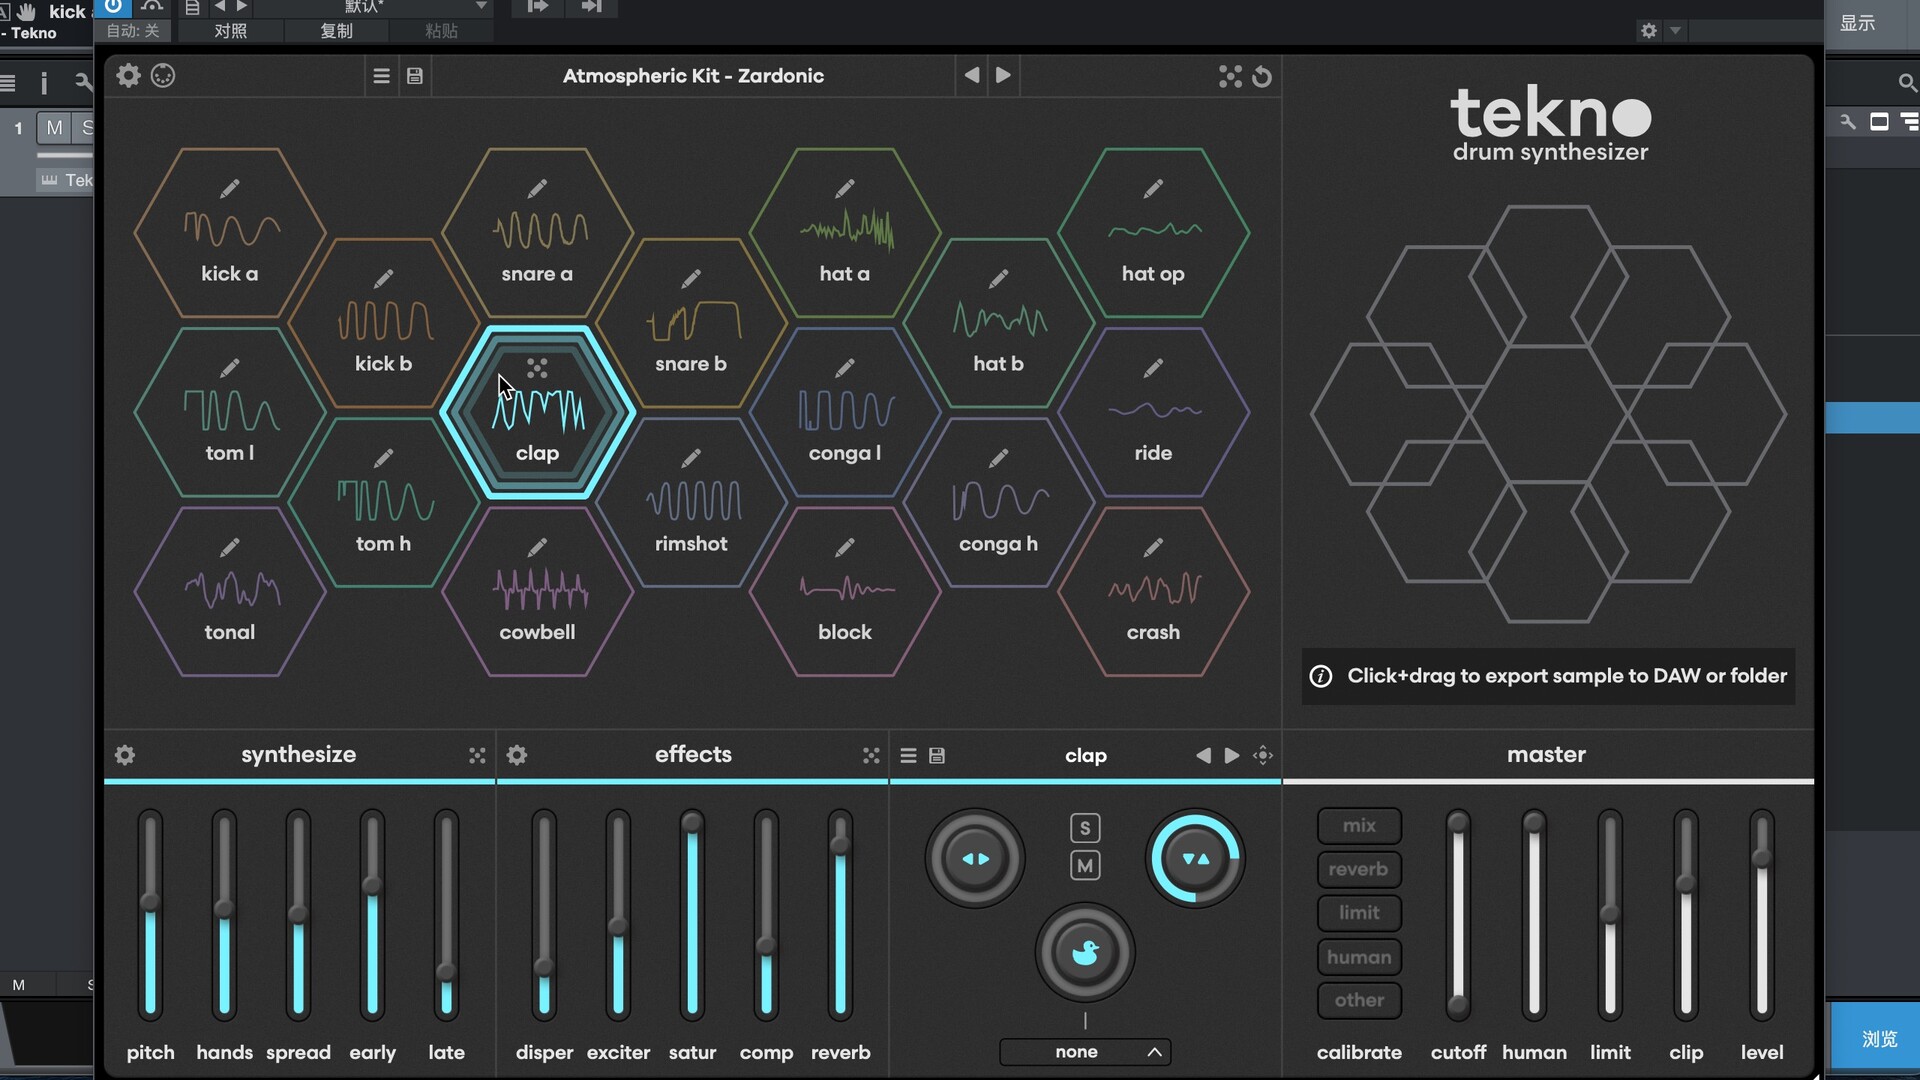The width and height of the screenshot is (1920, 1080).
Task: Toggle the reverb calibrate option
Action: 1359,869
